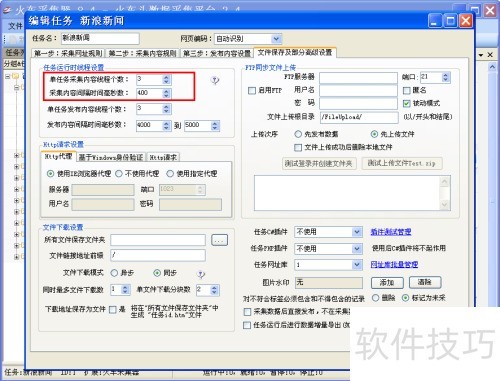Choose 同步 file download mode
The image size is (500, 381).
tap(157, 273)
